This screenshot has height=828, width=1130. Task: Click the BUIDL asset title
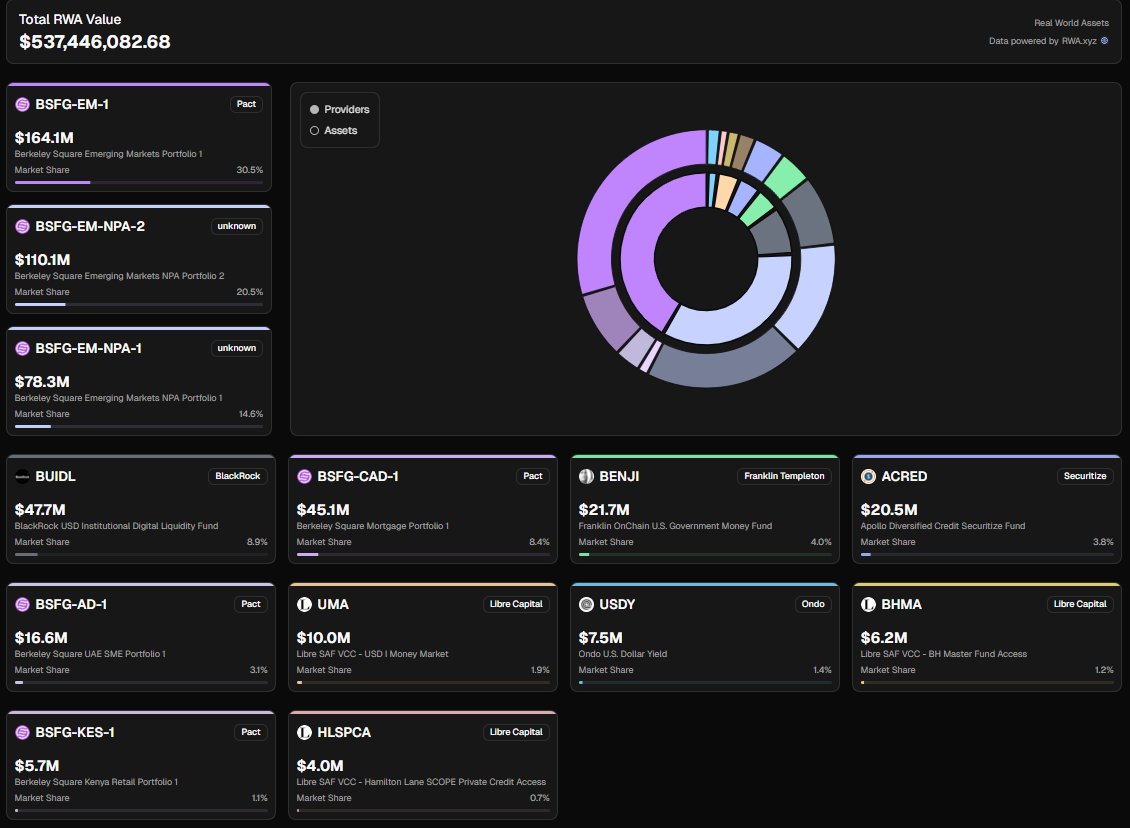[x=55, y=476]
